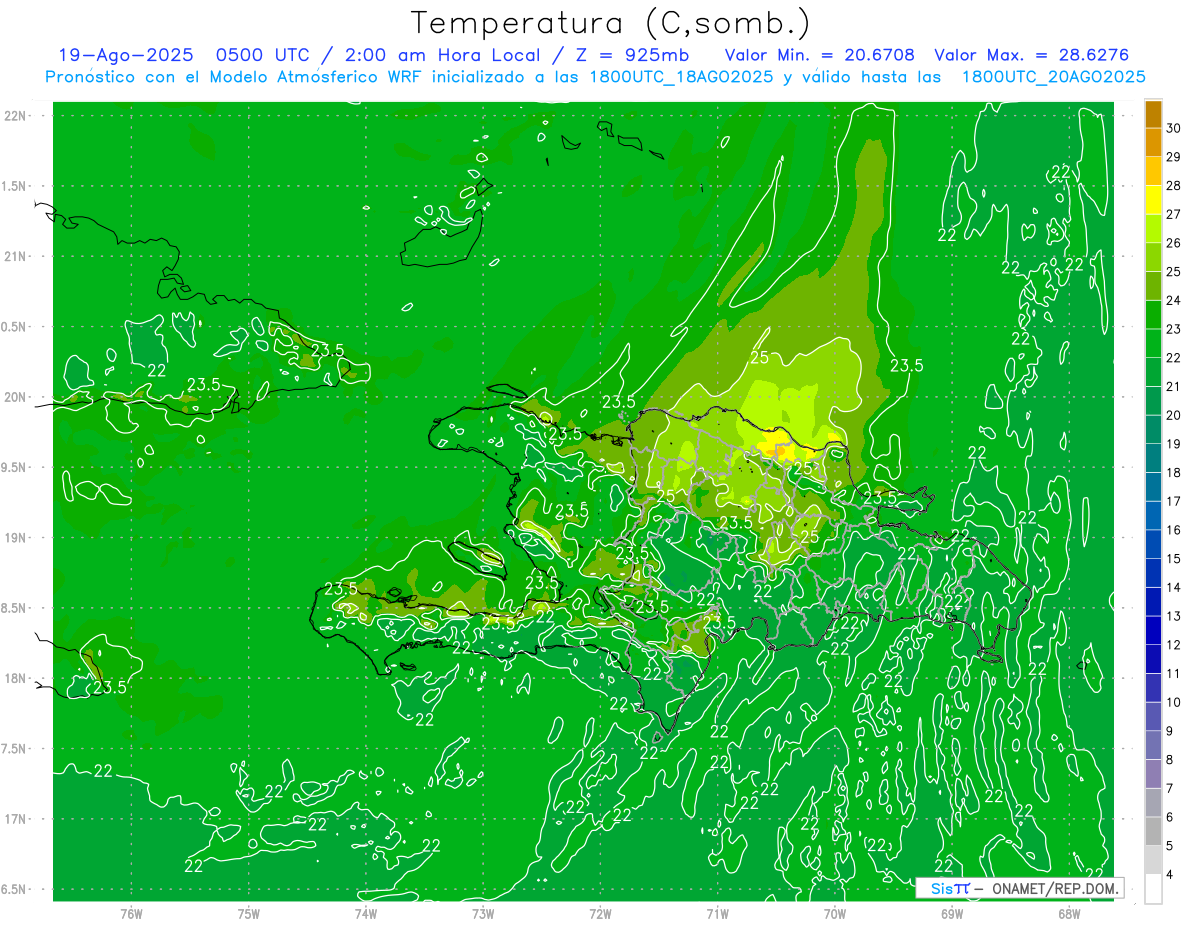
Task: Select the date '19-Ago-2025' in header
Action: click(x=126, y=55)
